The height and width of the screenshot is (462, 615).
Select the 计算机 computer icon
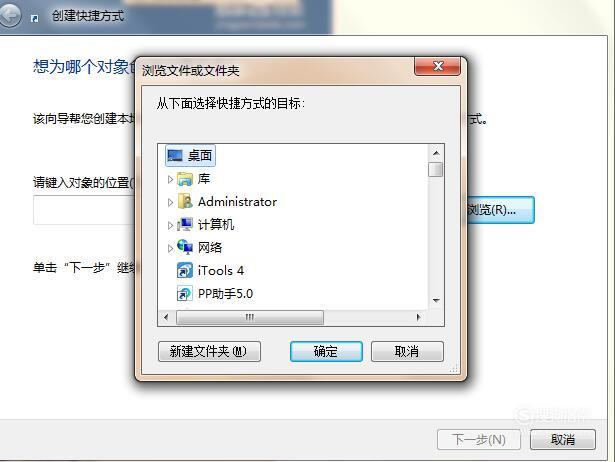[185, 224]
